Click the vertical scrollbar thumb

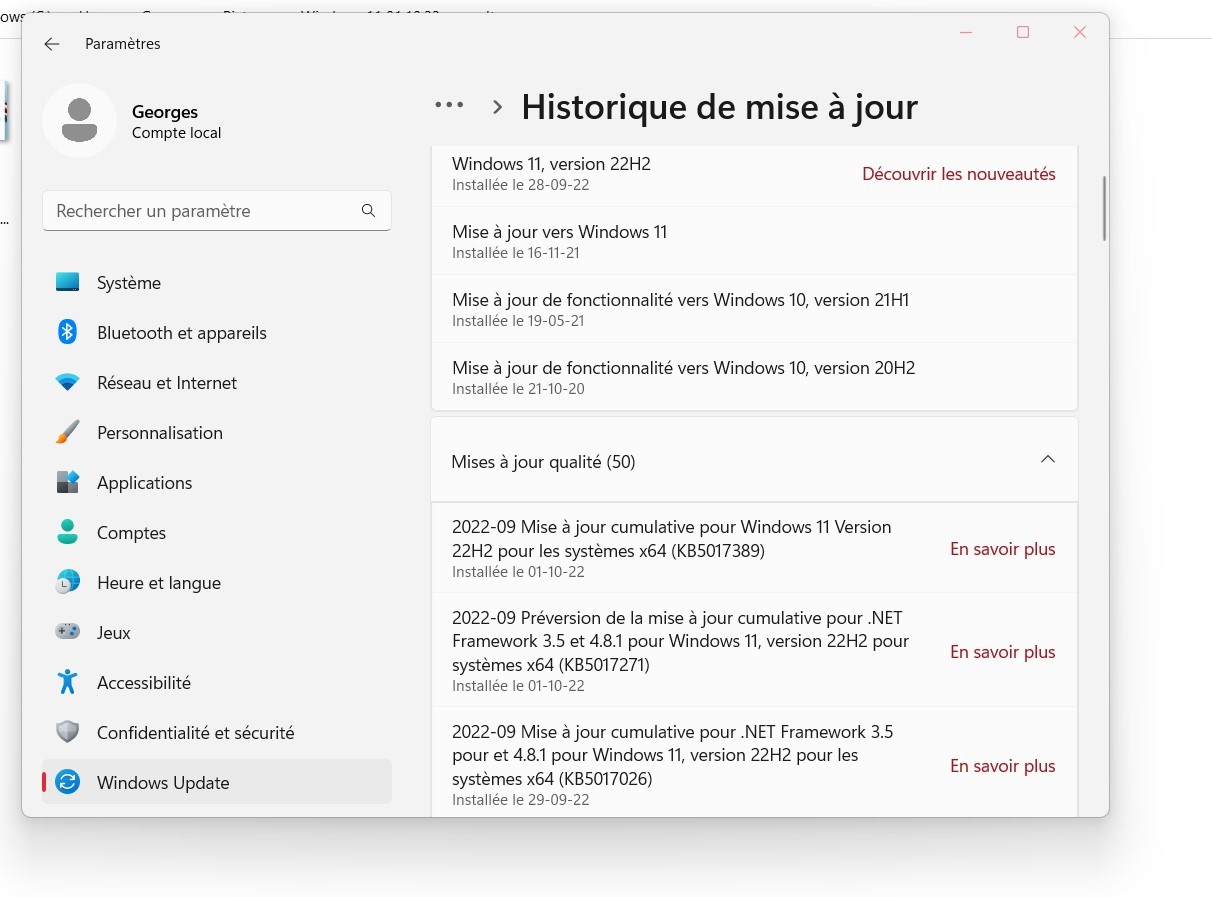[1104, 208]
